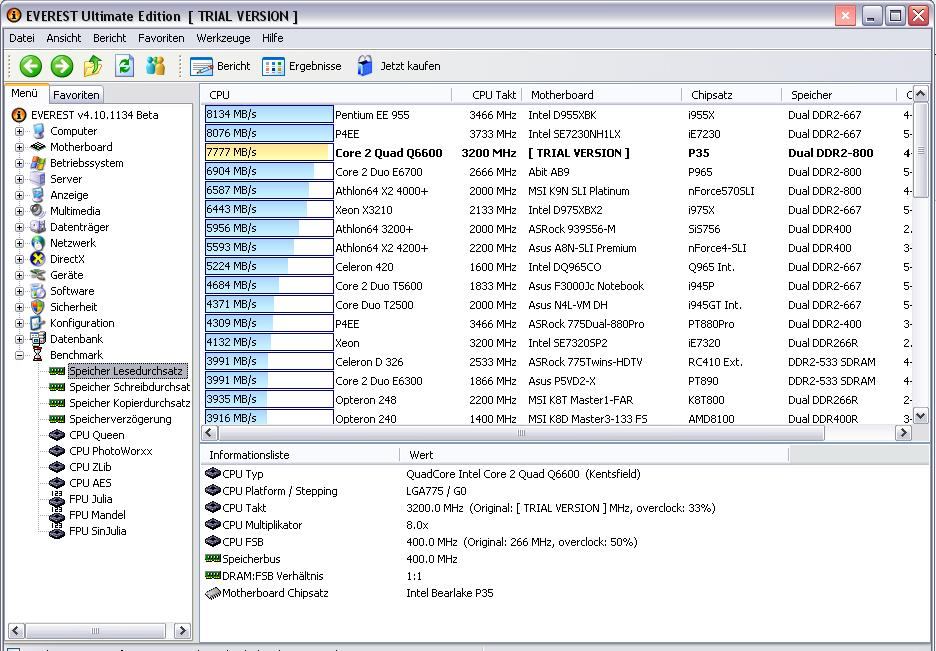The width and height of the screenshot is (936, 651).
Task: Open the Bericht report toolbar button
Action: tap(220, 66)
